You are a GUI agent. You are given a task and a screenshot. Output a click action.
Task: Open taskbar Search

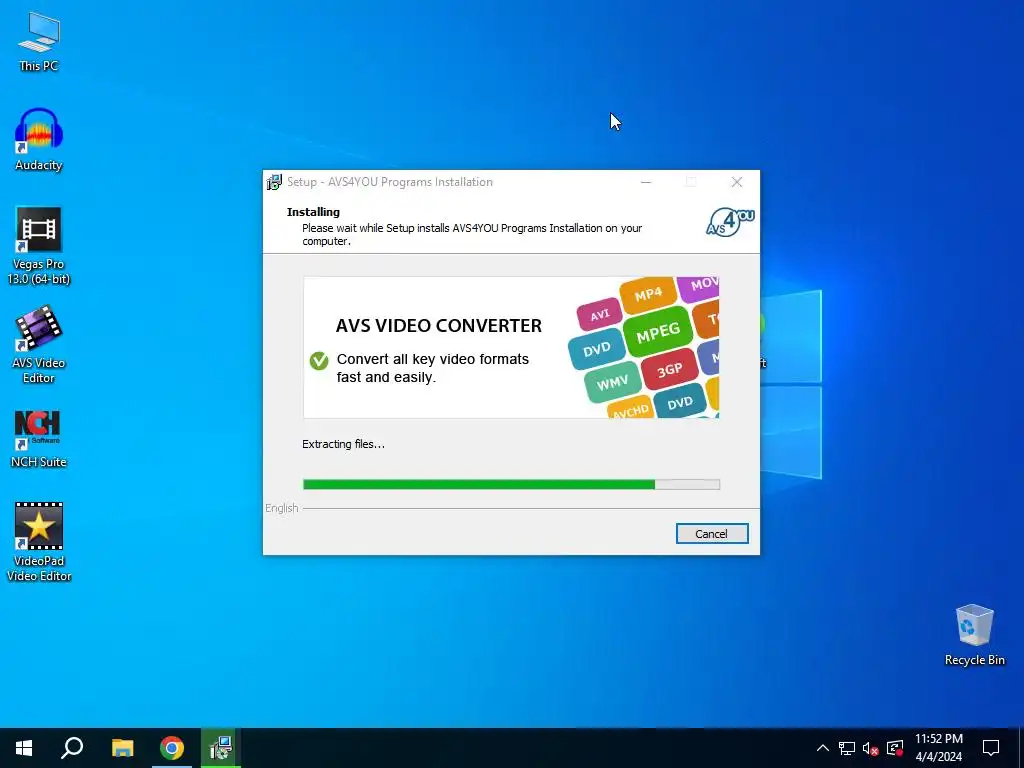coord(72,748)
